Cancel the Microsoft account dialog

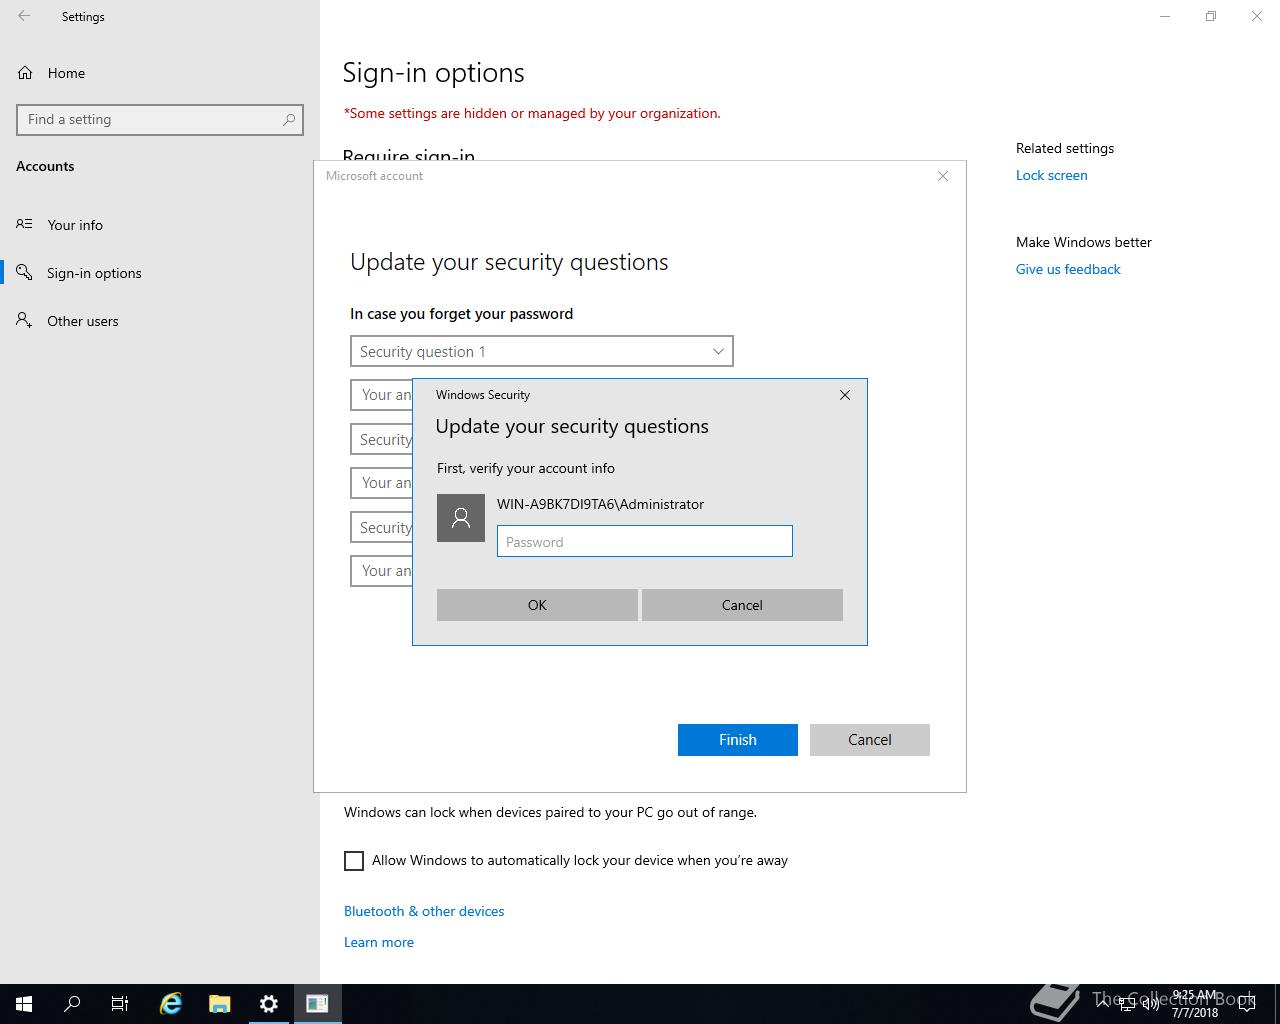click(870, 740)
